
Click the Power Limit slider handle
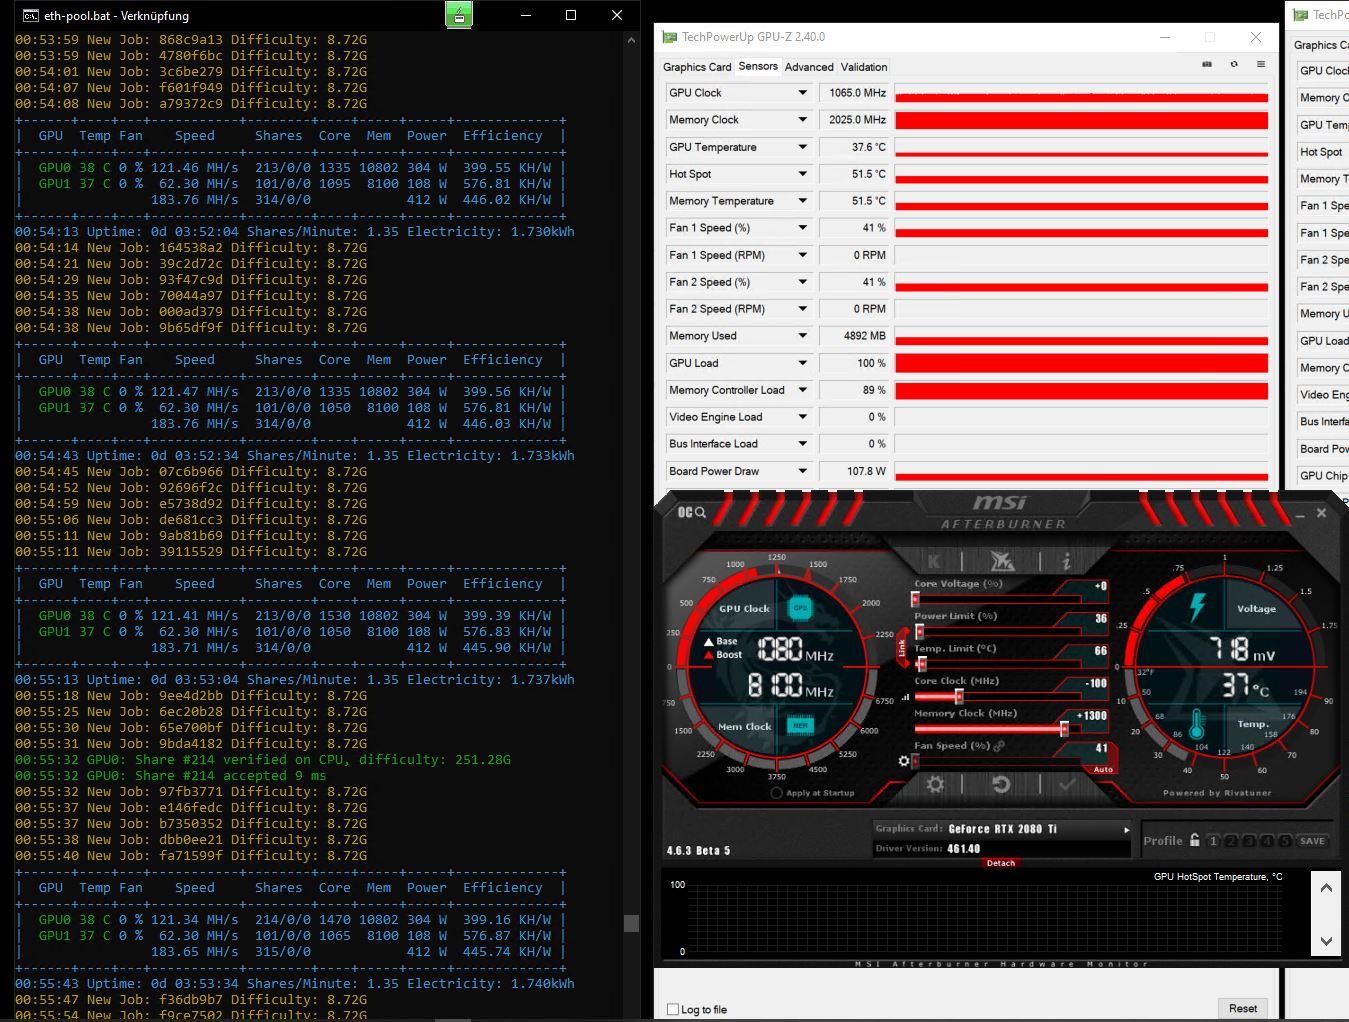[x=919, y=632]
